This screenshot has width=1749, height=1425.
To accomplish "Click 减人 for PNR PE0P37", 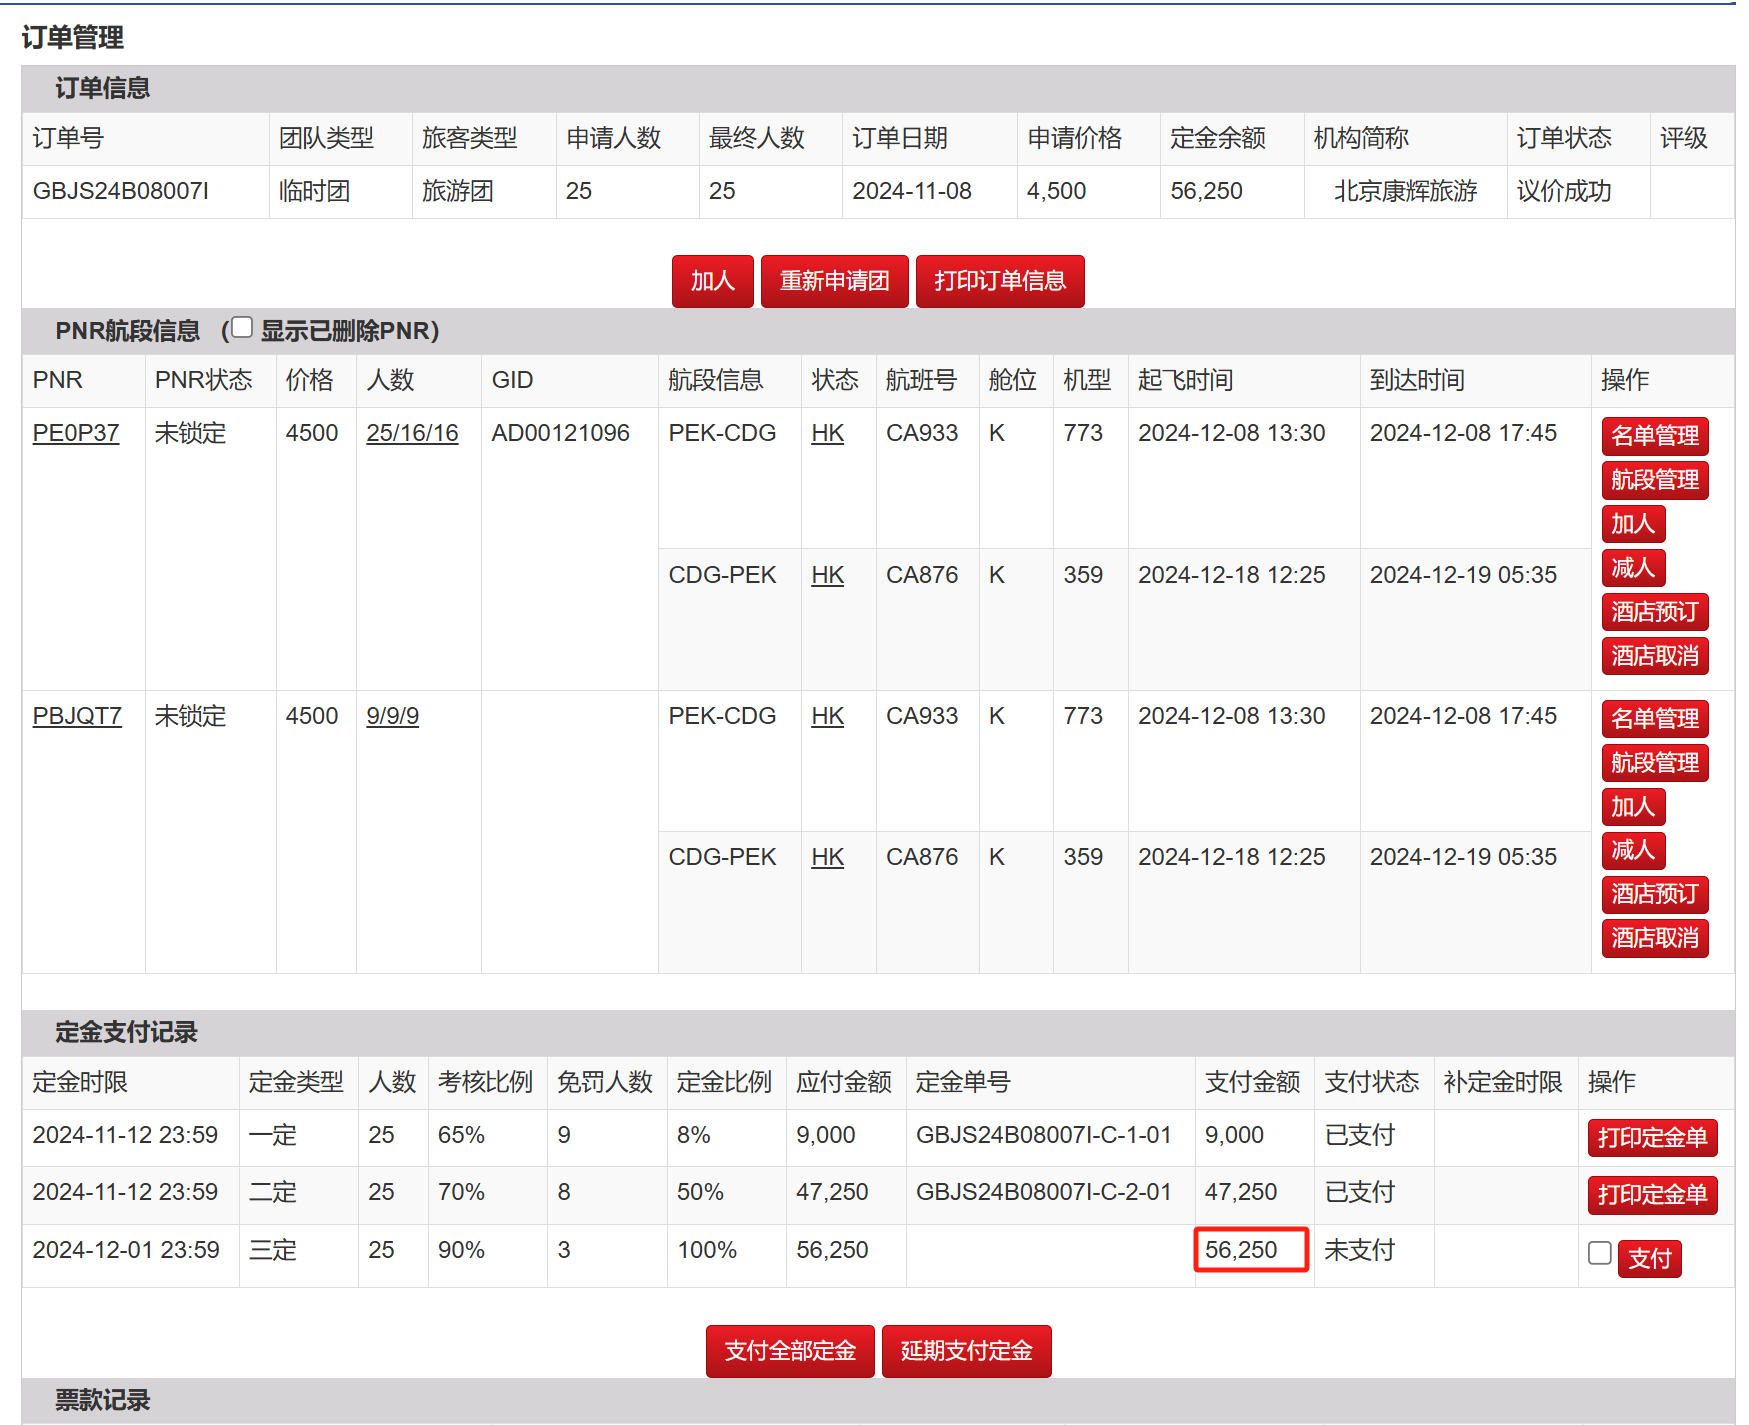I will pyautogui.click(x=1632, y=568).
